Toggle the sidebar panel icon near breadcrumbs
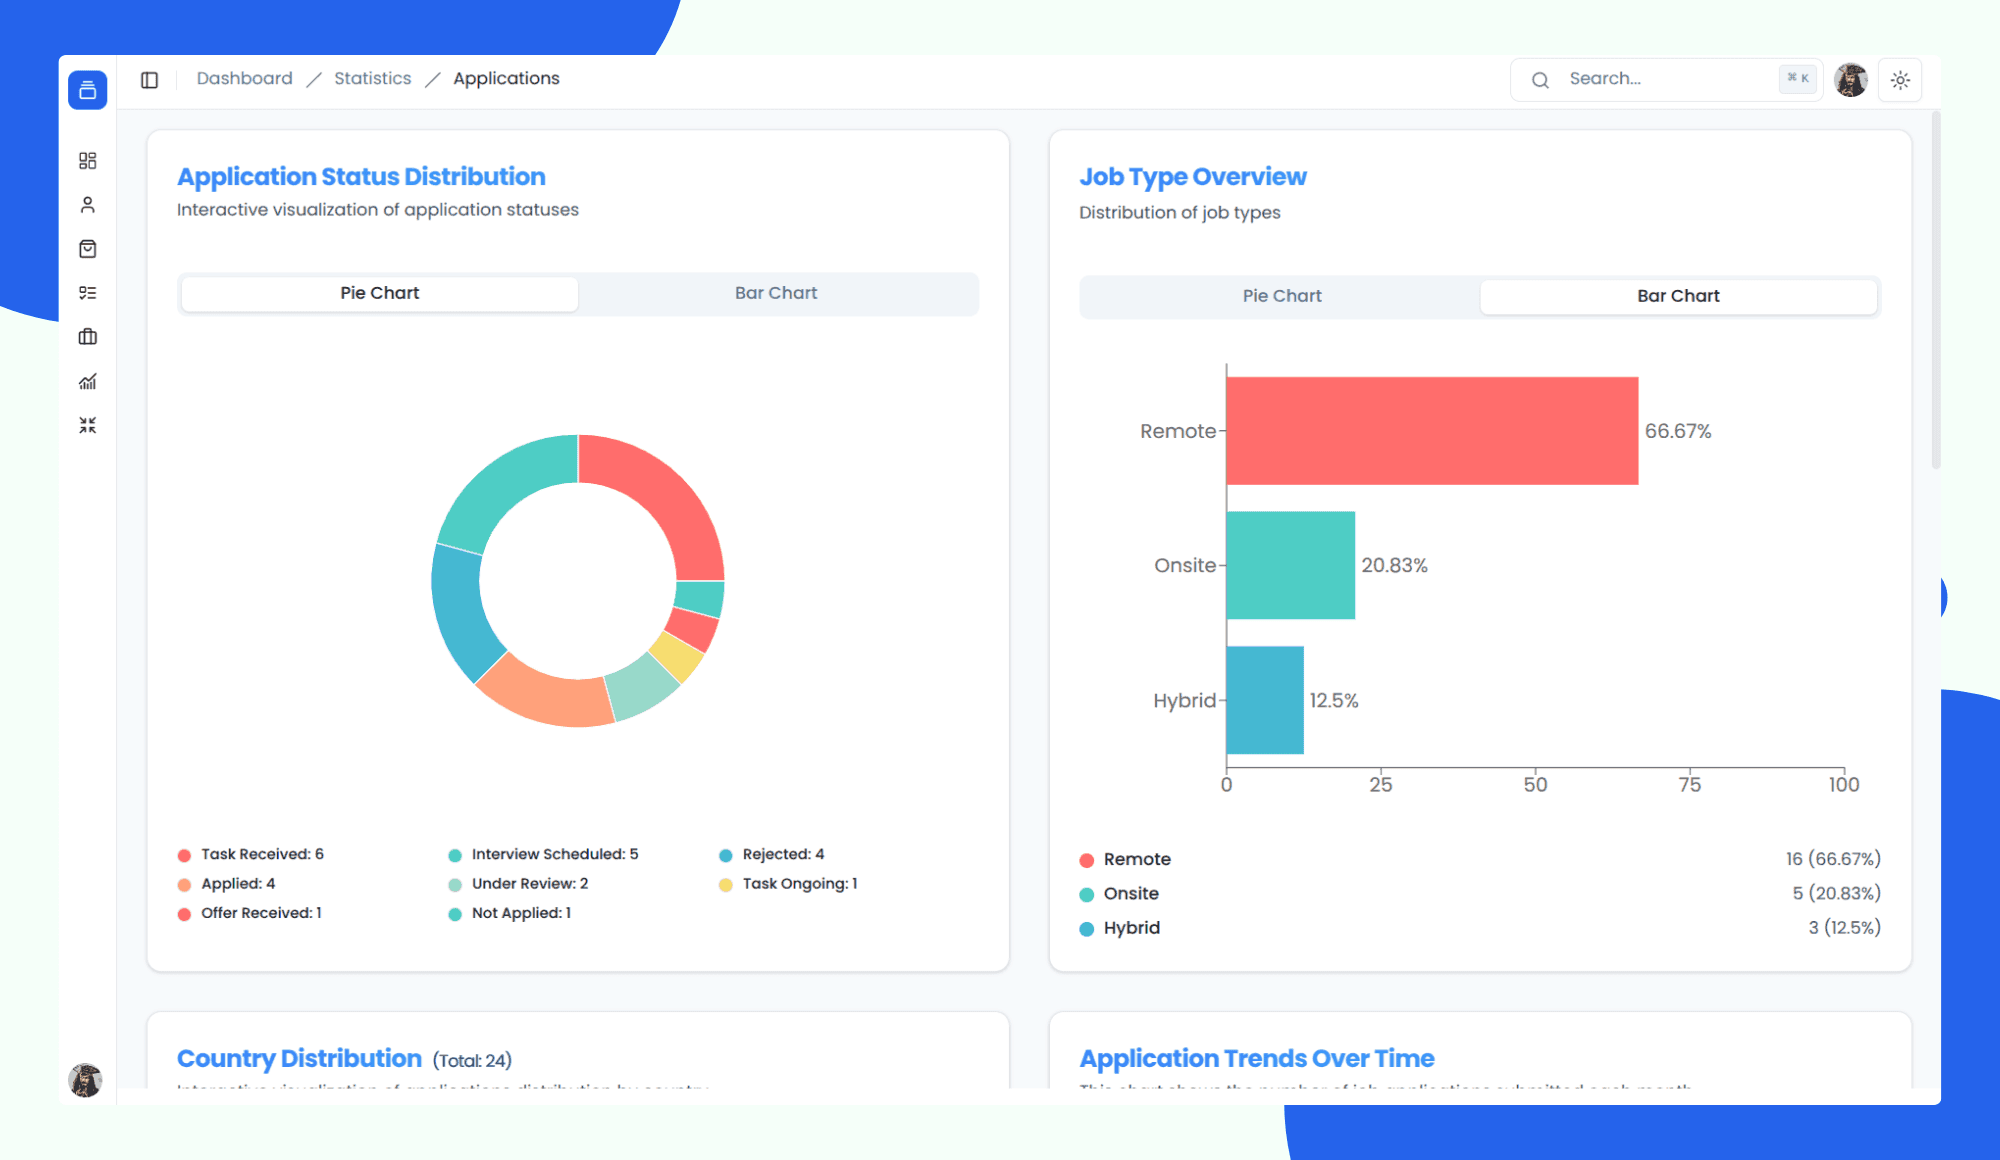2000x1160 pixels. [x=150, y=79]
